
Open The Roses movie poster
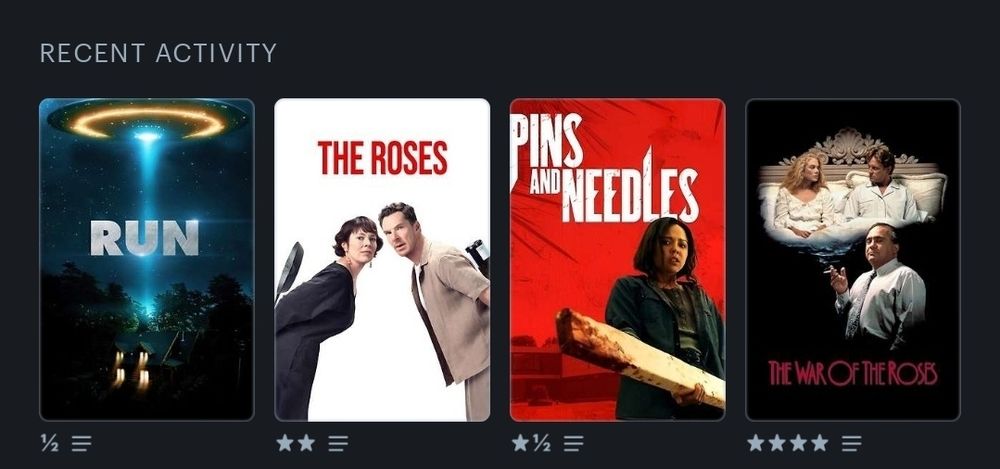click(x=382, y=260)
